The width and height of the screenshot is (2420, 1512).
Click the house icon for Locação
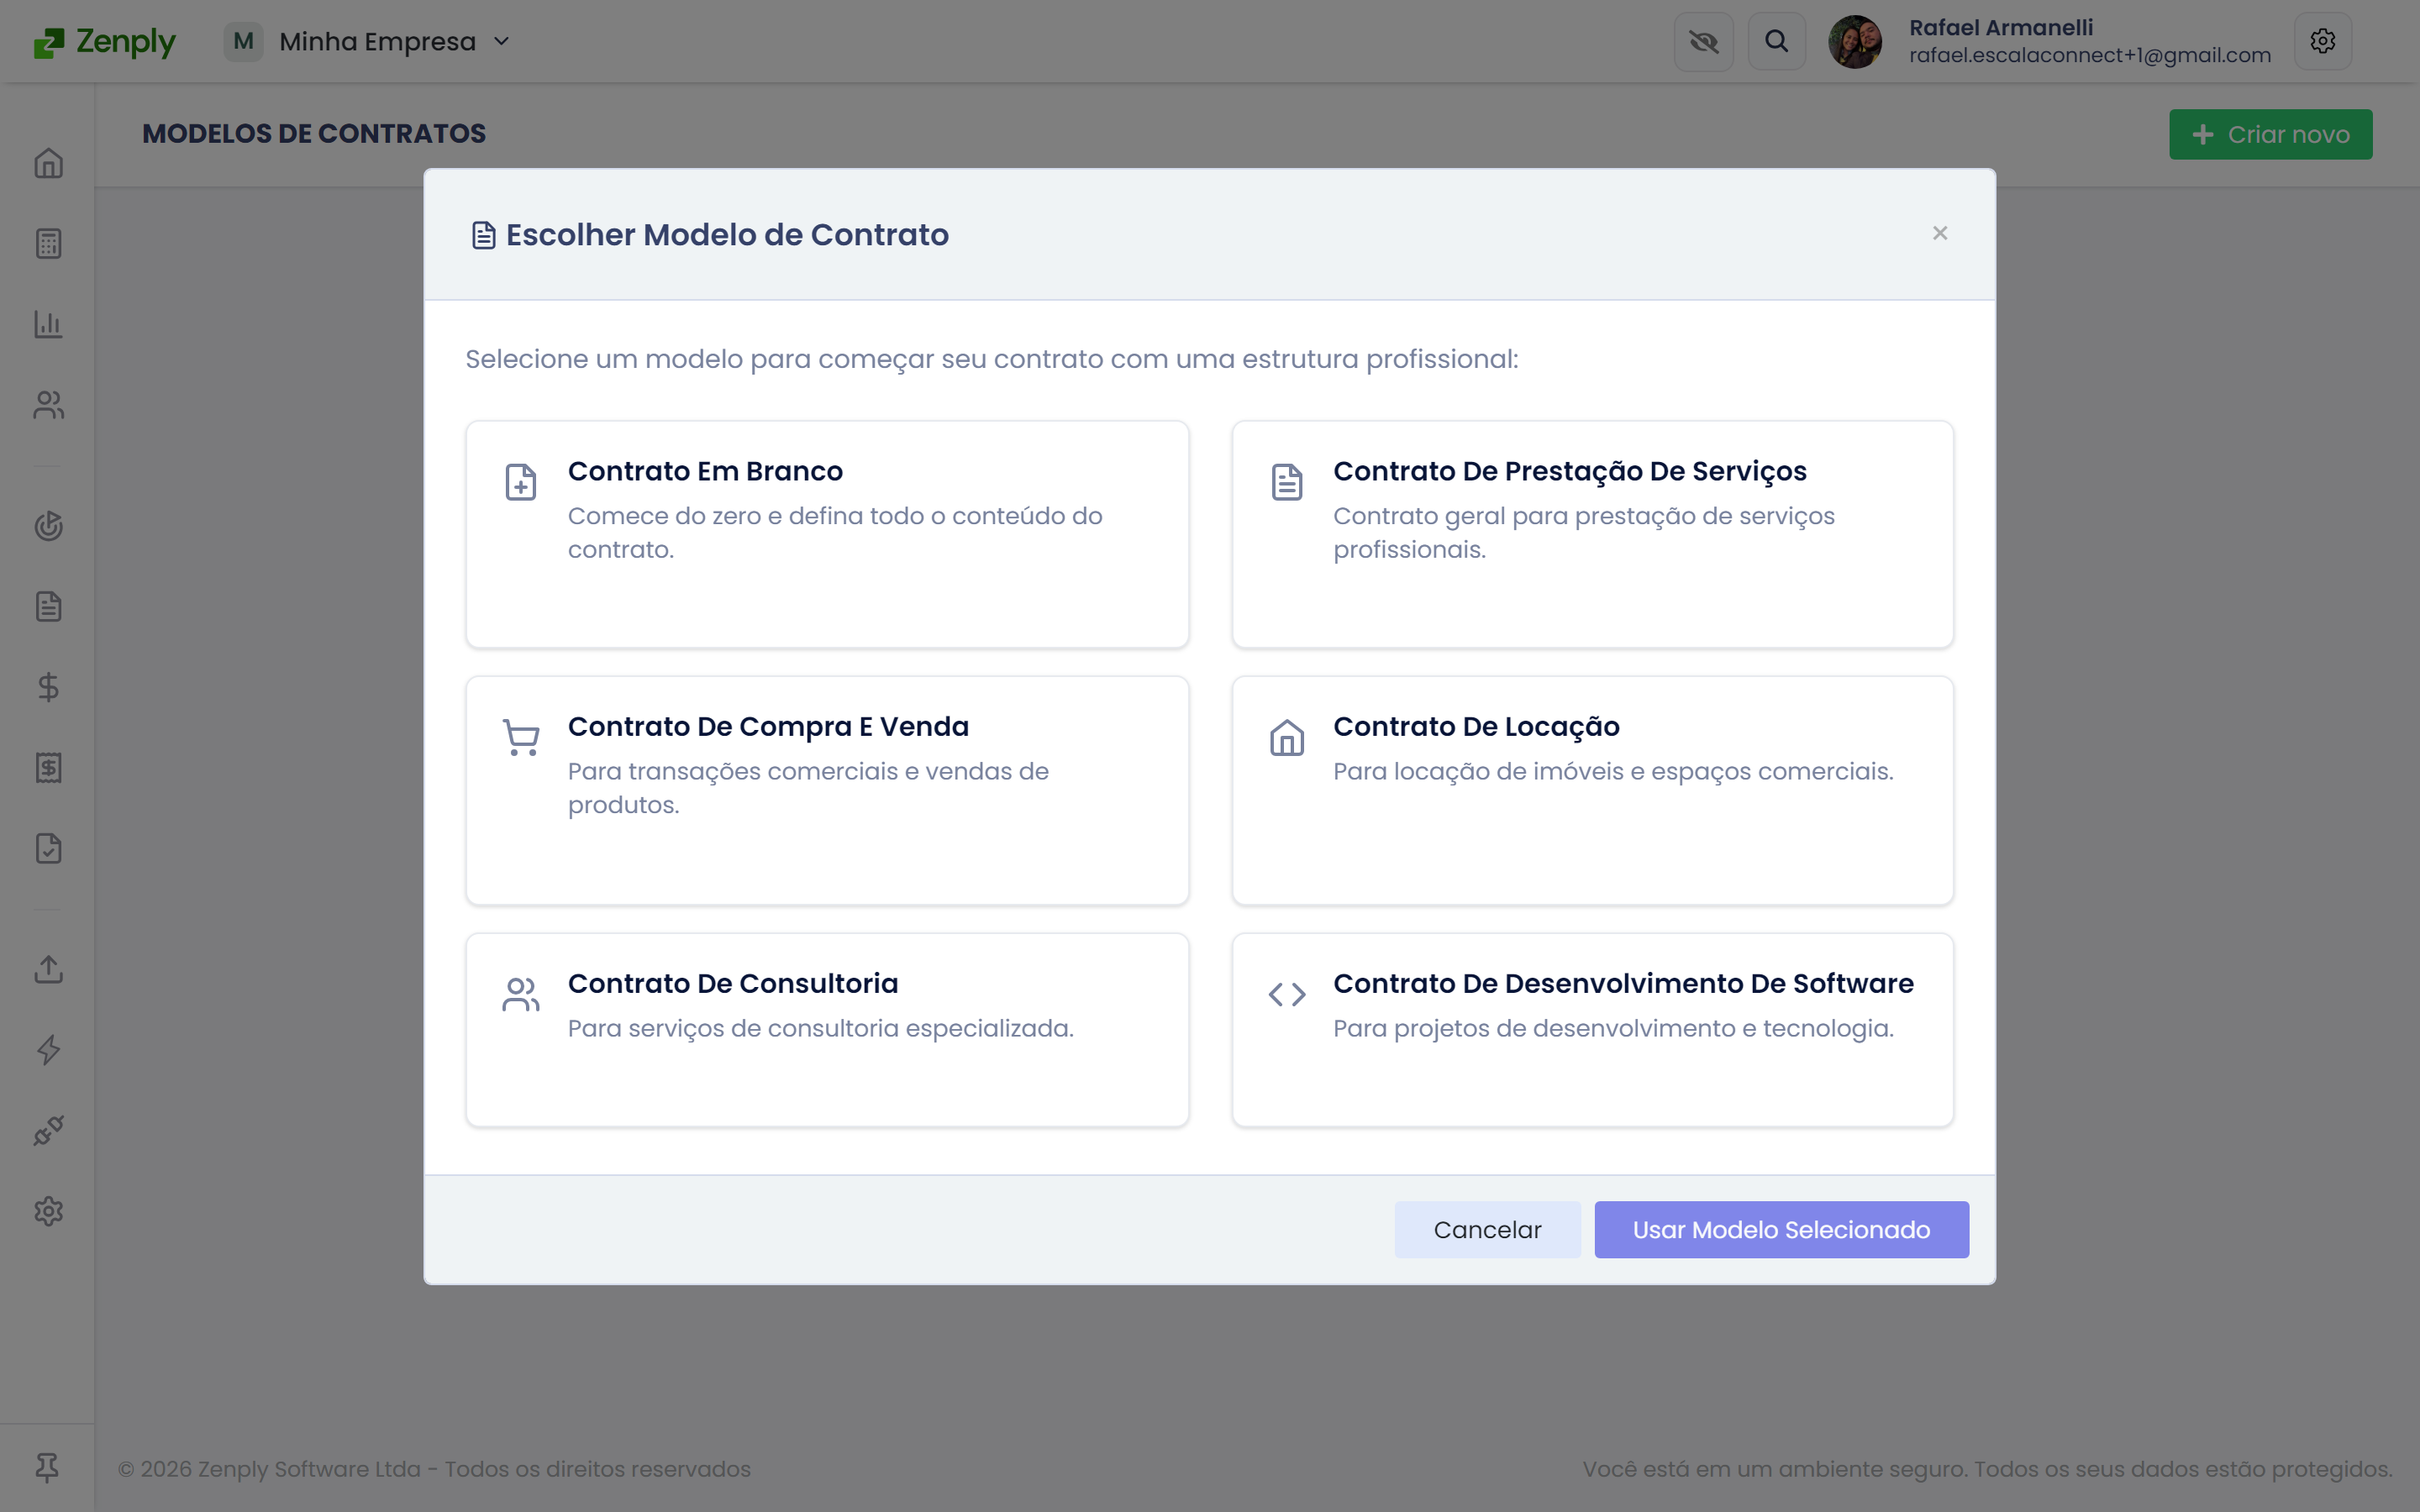point(1286,738)
